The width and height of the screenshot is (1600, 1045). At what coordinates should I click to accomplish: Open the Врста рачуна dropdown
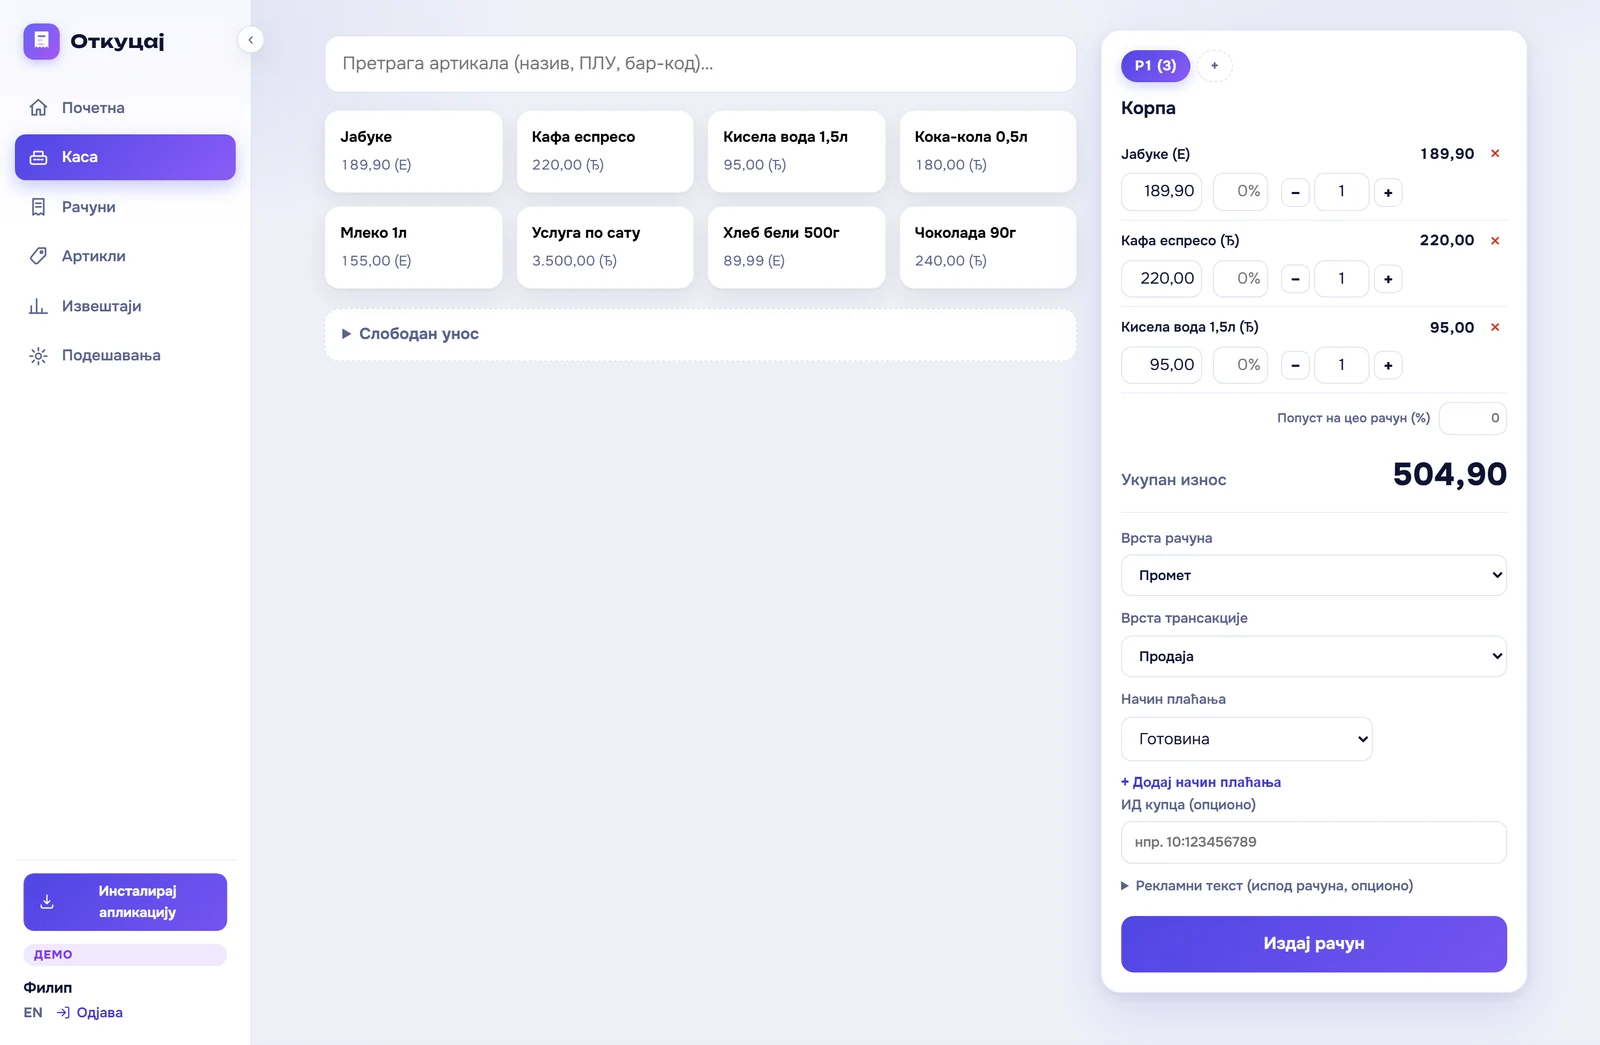1313,575
